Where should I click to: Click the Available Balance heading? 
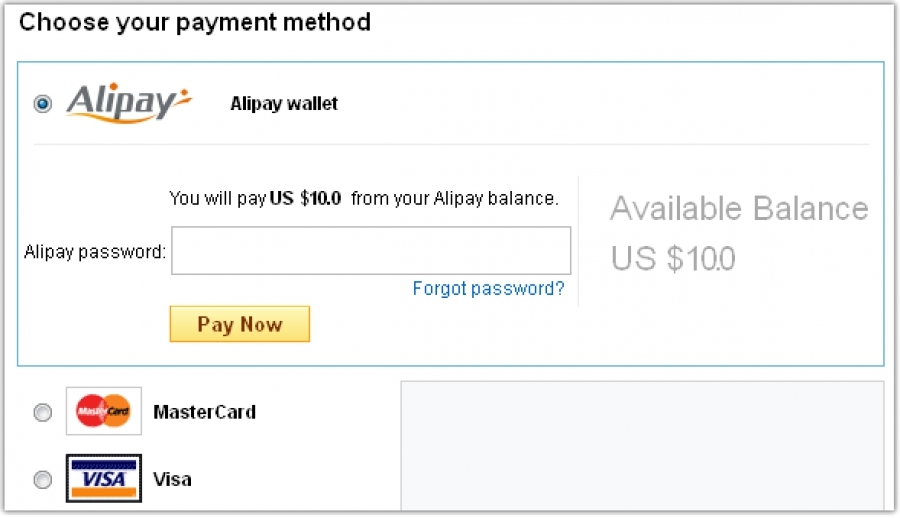(x=739, y=208)
